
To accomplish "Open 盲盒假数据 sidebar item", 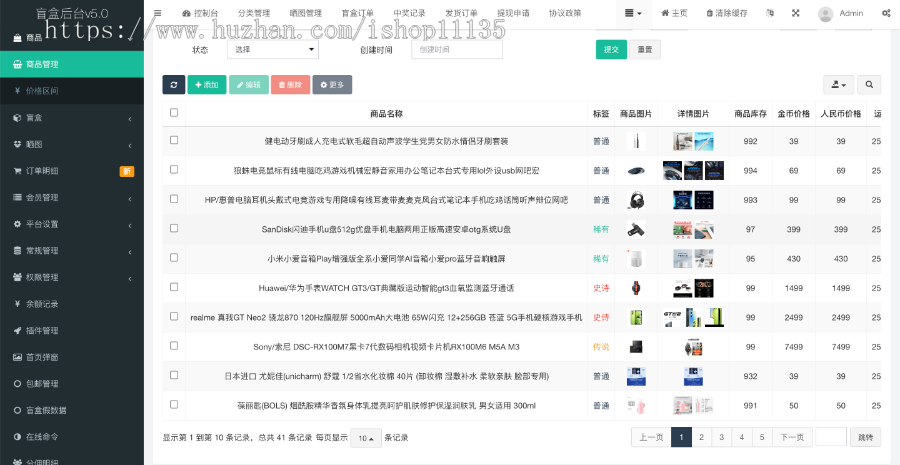I will pyautogui.click(x=72, y=410).
